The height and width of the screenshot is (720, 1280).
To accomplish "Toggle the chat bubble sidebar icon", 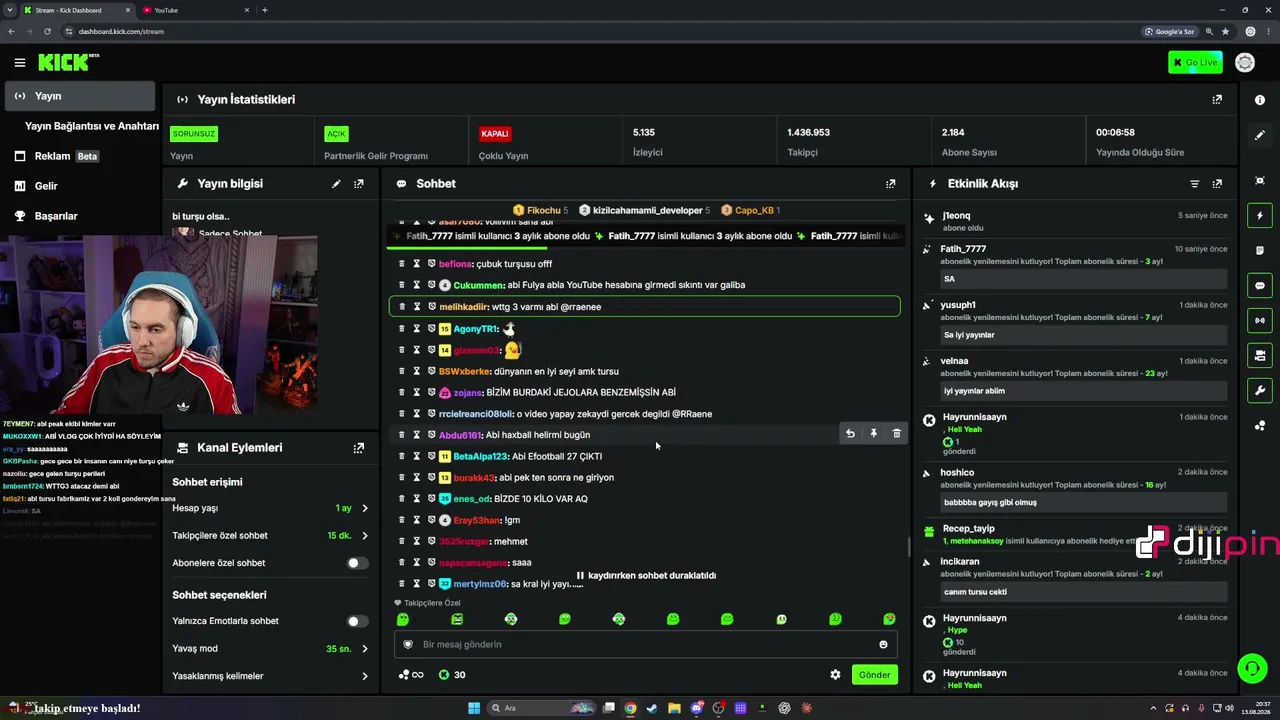I will [x=1260, y=286].
